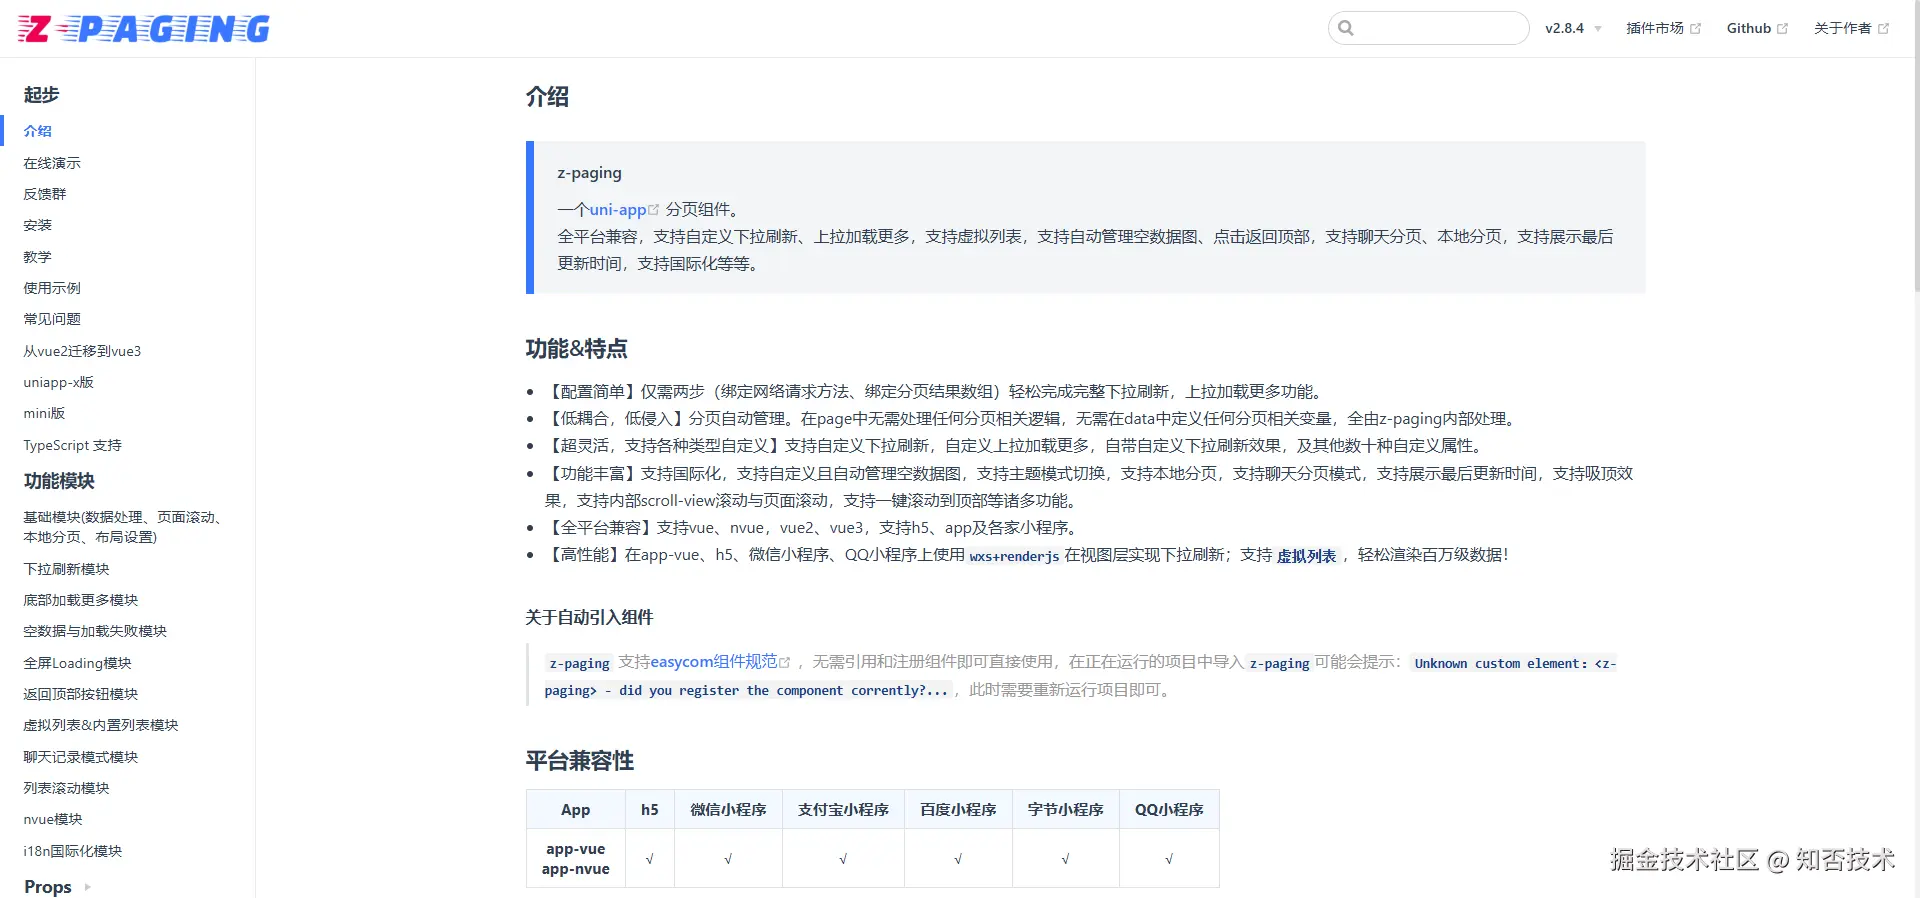Open 从vue2迁移到vue3 sidebar item
The width and height of the screenshot is (1920, 898).
click(82, 351)
